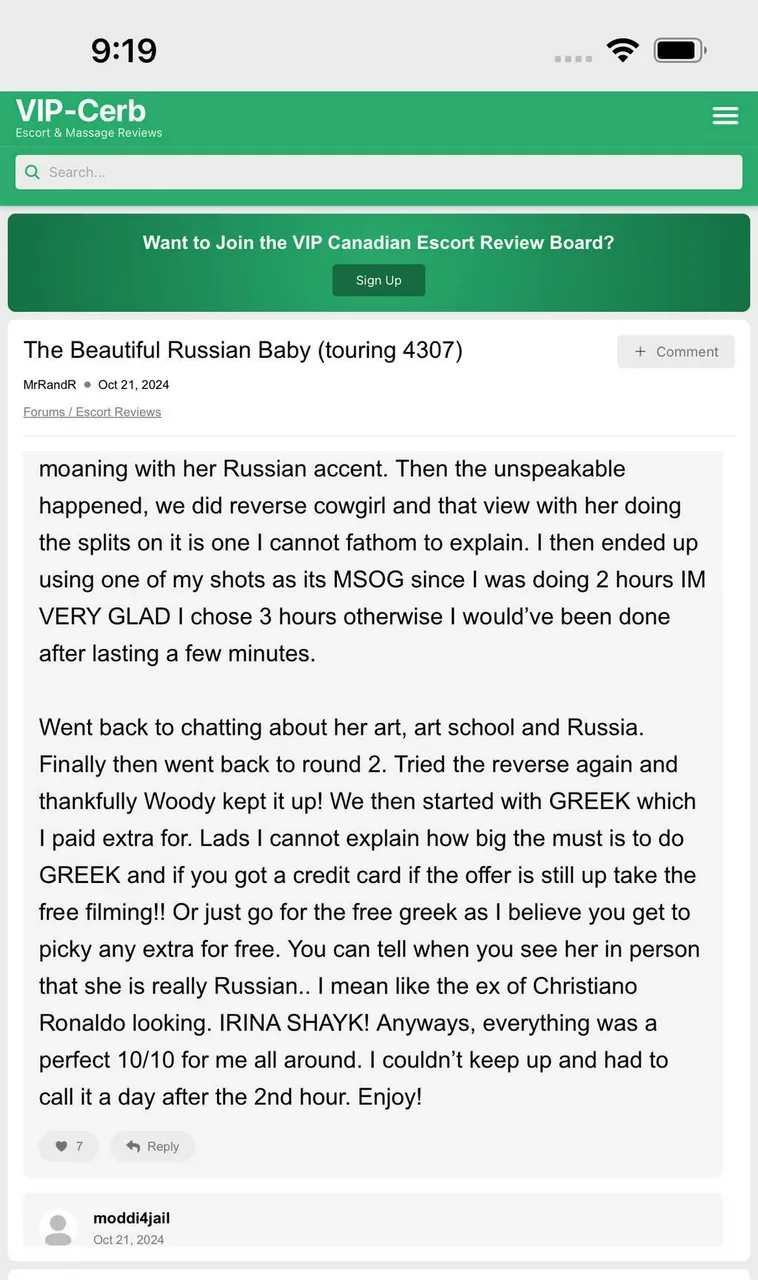Select the thread title heading
Viewport: 758px width, 1280px height.
pos(242,350)
